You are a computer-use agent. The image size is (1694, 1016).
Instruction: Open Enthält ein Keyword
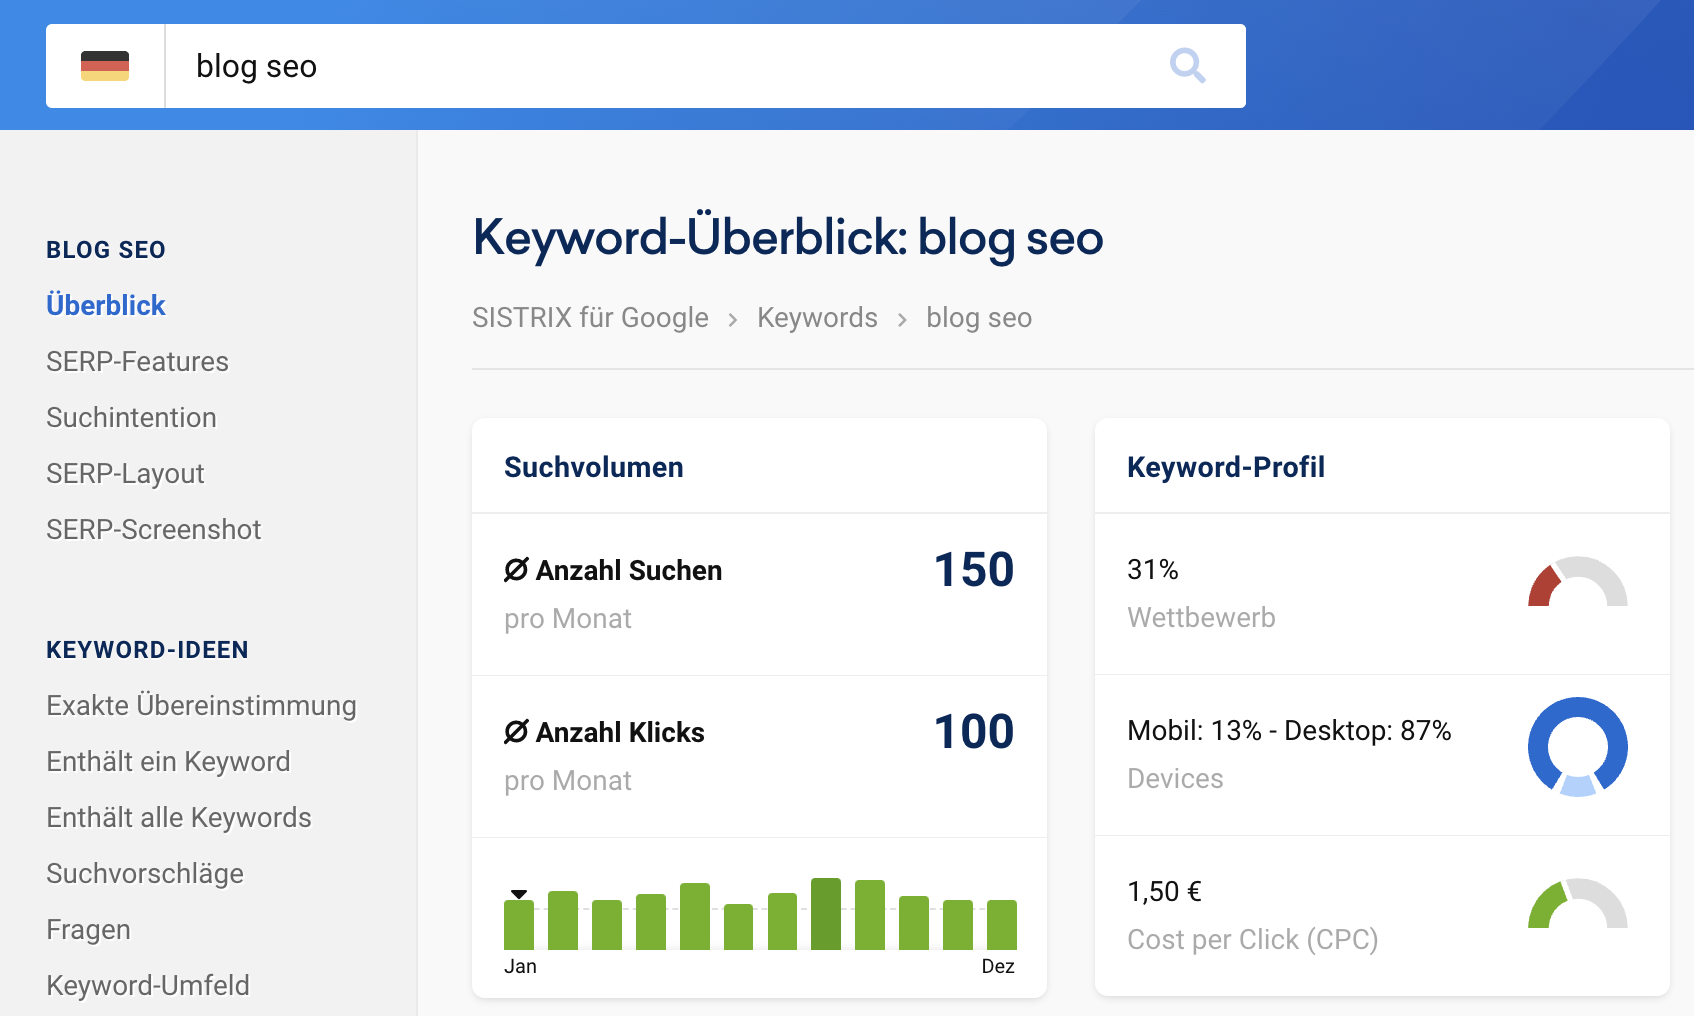(x=168, y=761)
